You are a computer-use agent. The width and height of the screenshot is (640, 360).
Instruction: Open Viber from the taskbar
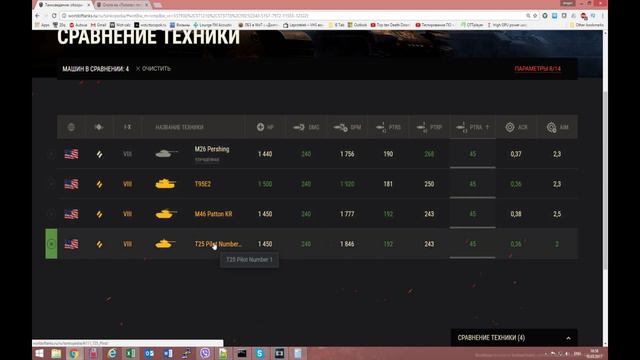point(205,353)
